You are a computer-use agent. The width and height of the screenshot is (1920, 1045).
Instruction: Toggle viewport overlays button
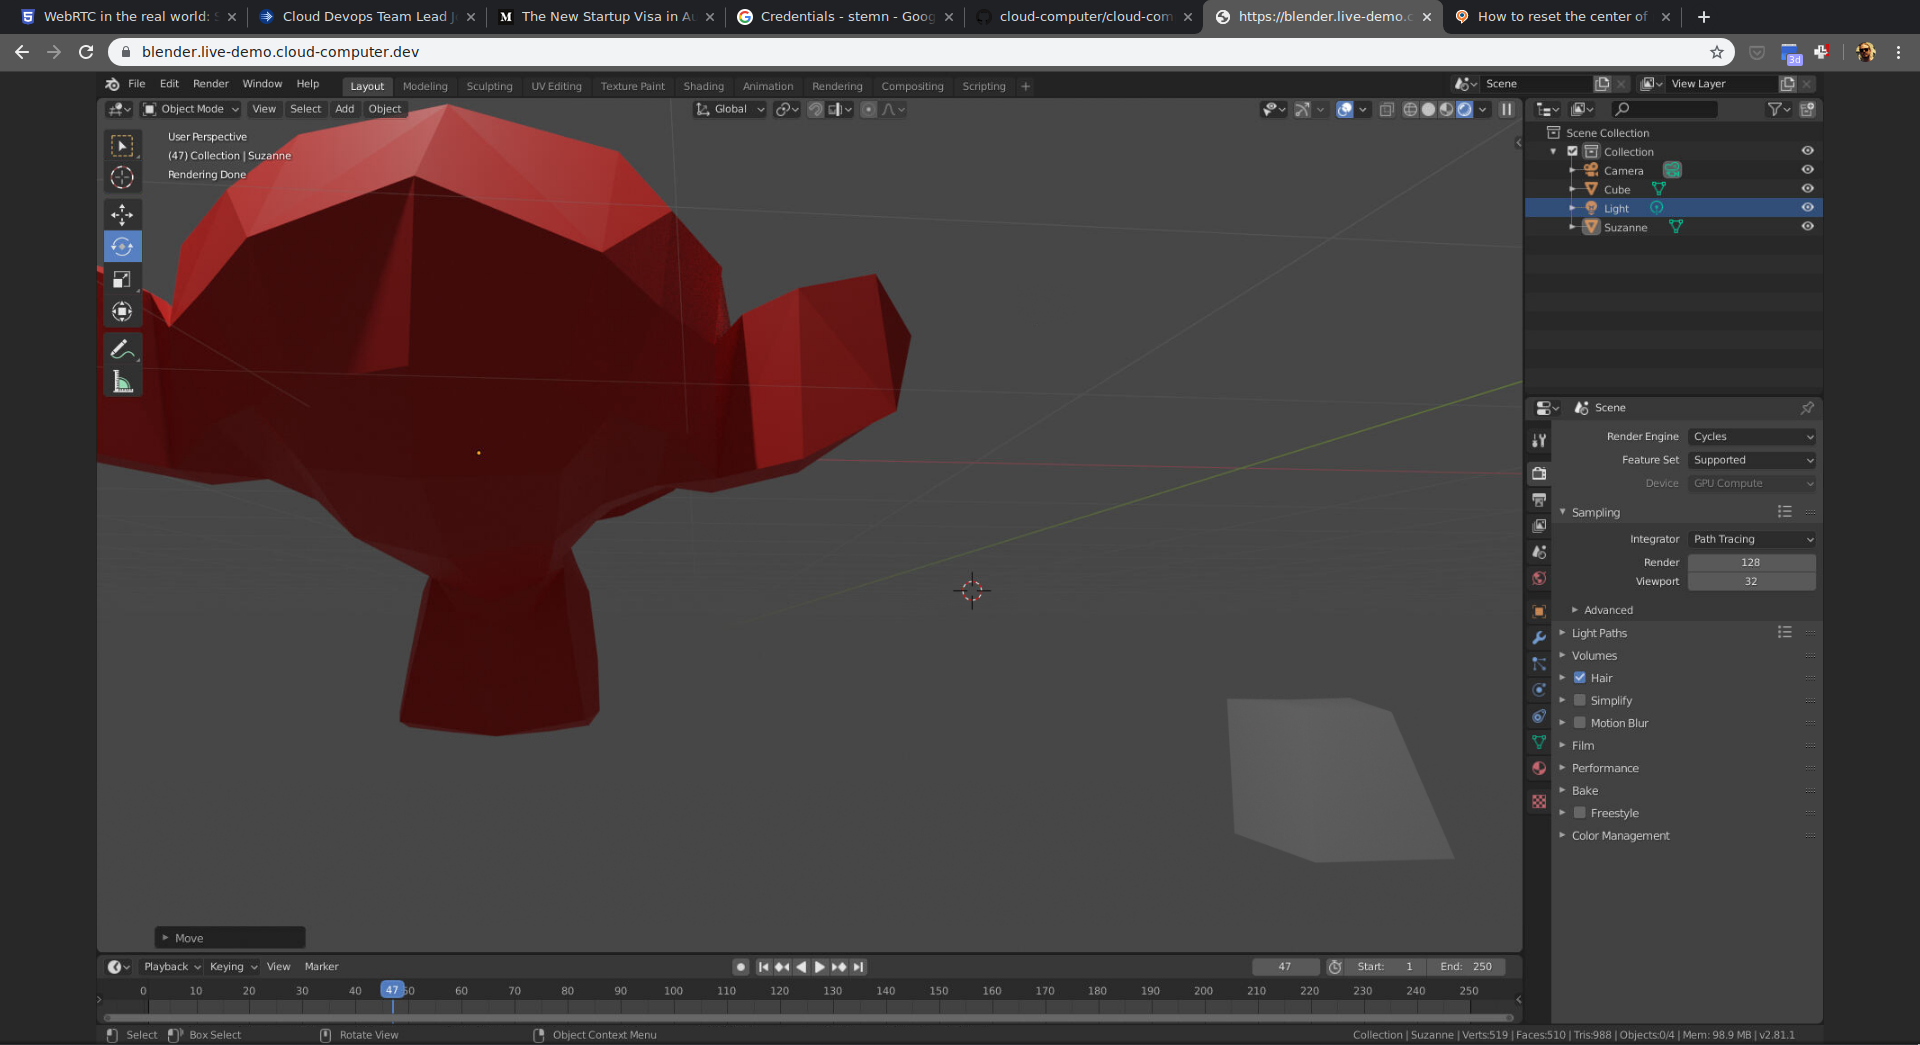click(1345, 109)
